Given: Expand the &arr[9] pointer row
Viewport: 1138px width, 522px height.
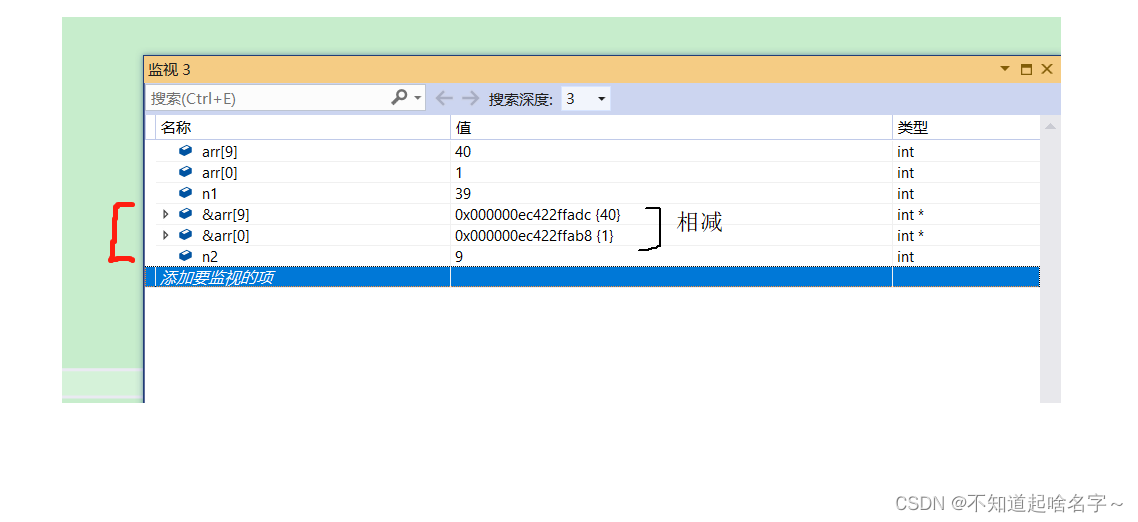Looking at the screenshot, I should pos(165,214).
